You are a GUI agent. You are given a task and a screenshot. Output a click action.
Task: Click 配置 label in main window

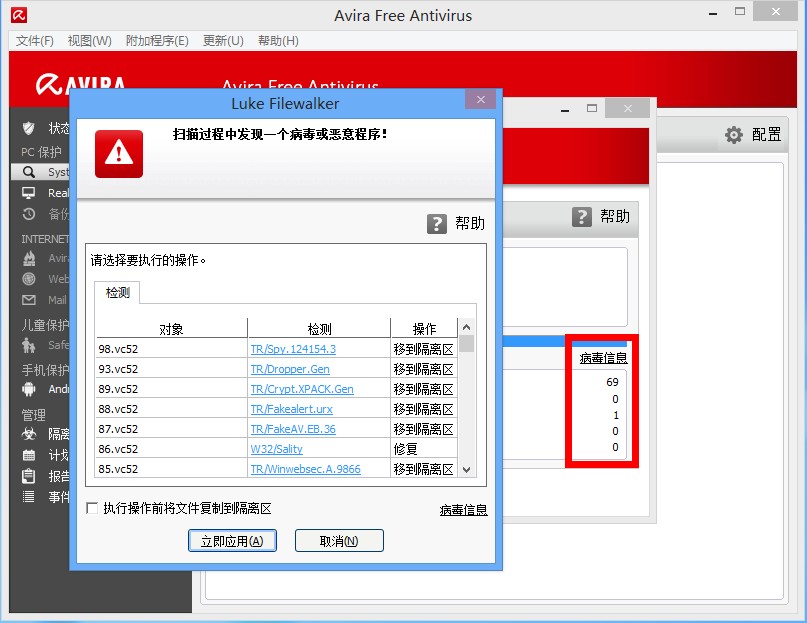pos(766,135)
